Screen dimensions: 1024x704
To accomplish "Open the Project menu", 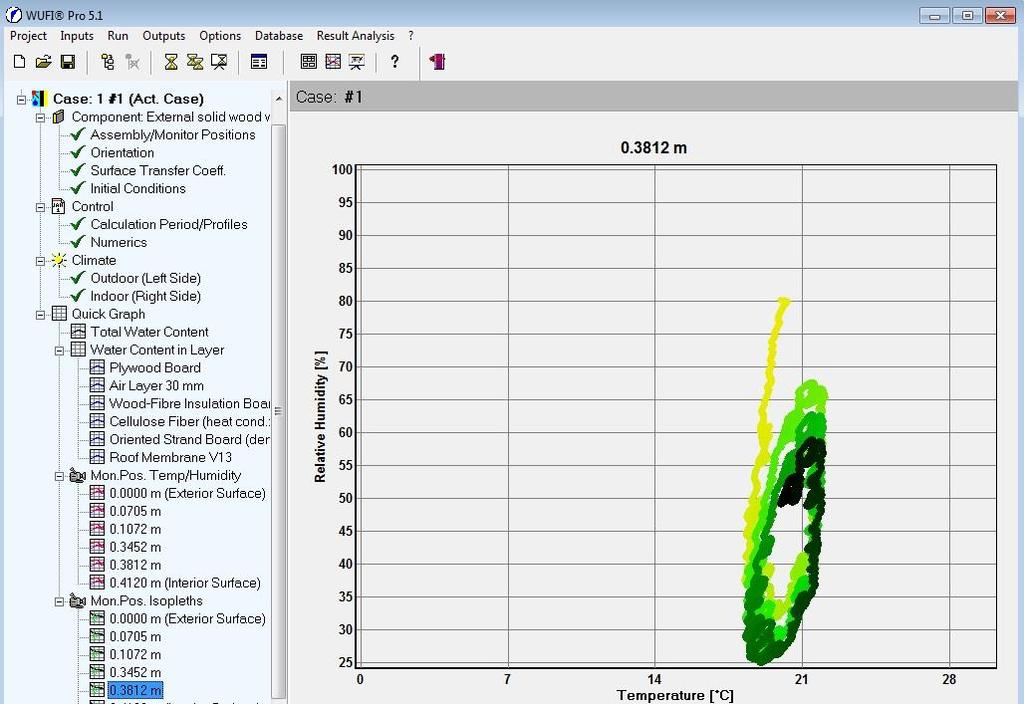I will (x=28, y=36).
